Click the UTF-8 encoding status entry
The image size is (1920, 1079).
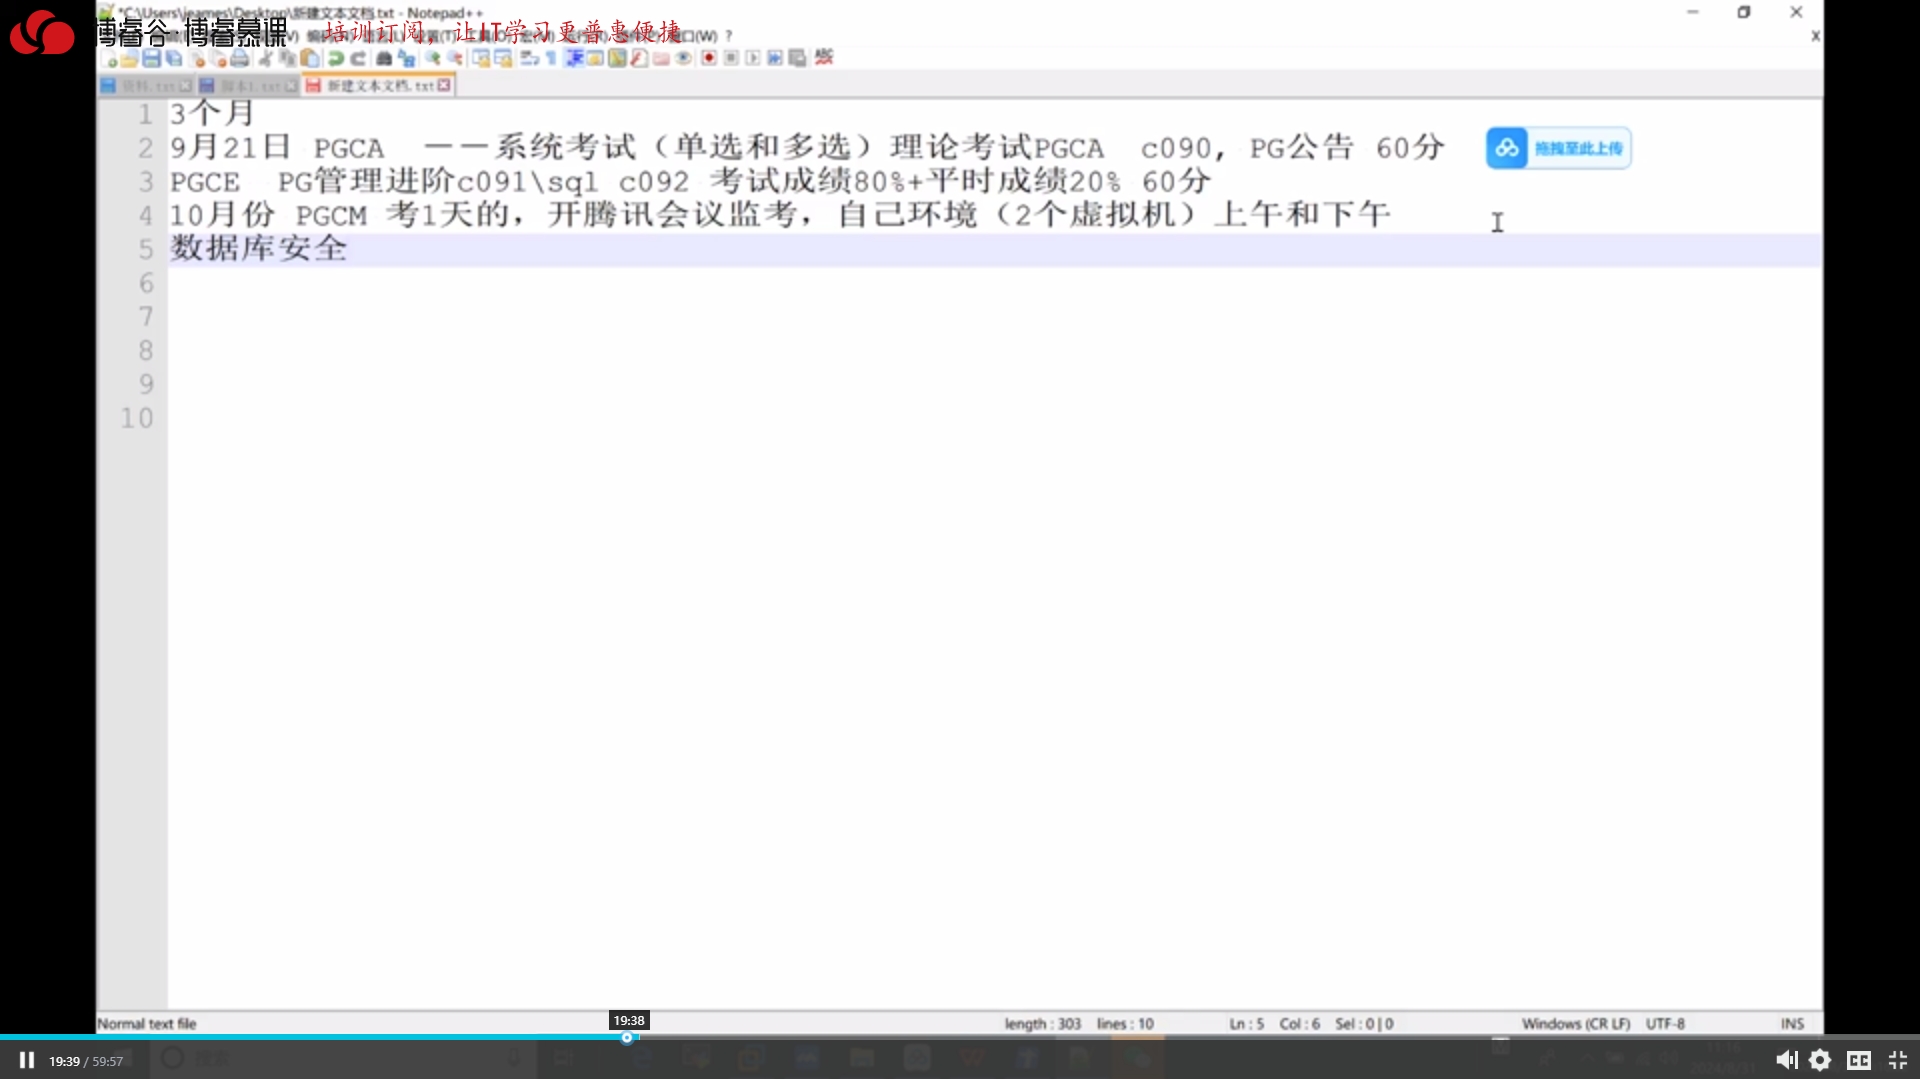pos(1665,1023)
